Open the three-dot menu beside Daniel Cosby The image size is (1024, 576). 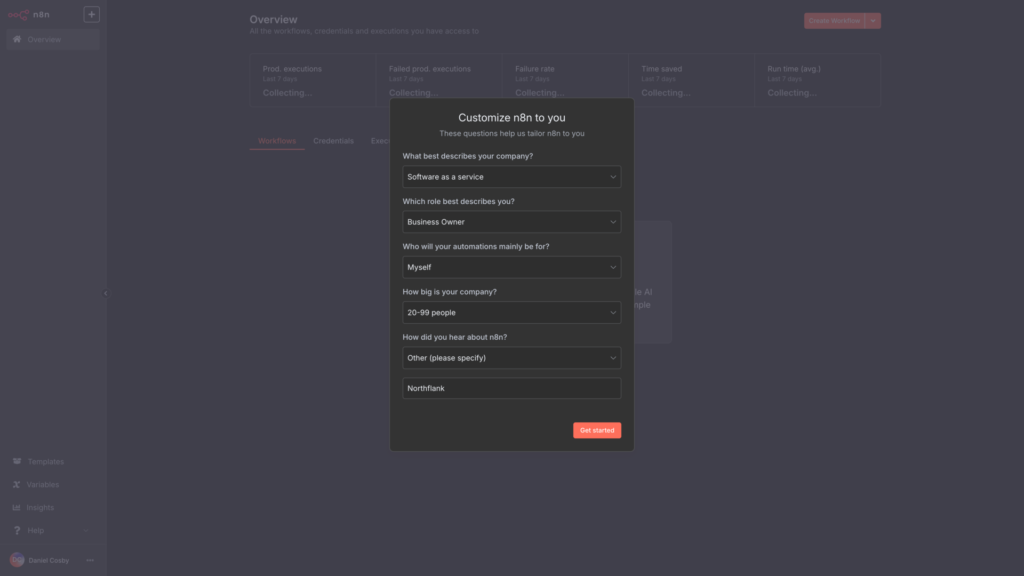90,560
